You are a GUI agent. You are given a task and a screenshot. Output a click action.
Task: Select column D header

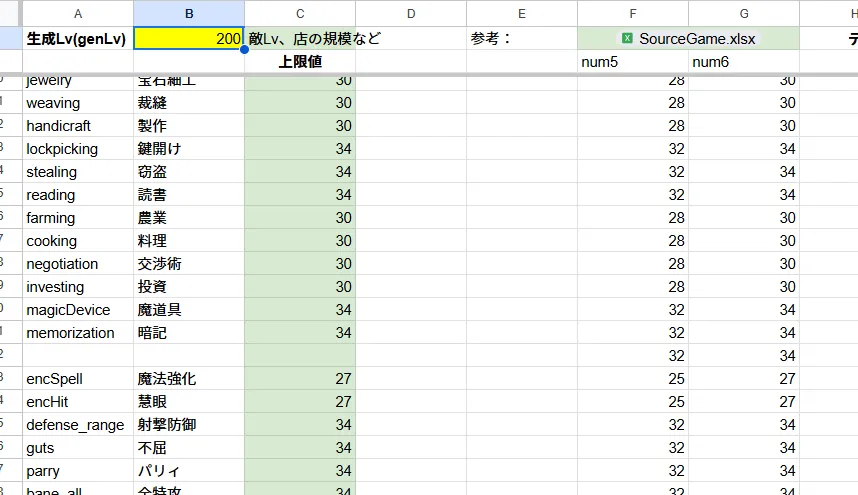[411, 13]
